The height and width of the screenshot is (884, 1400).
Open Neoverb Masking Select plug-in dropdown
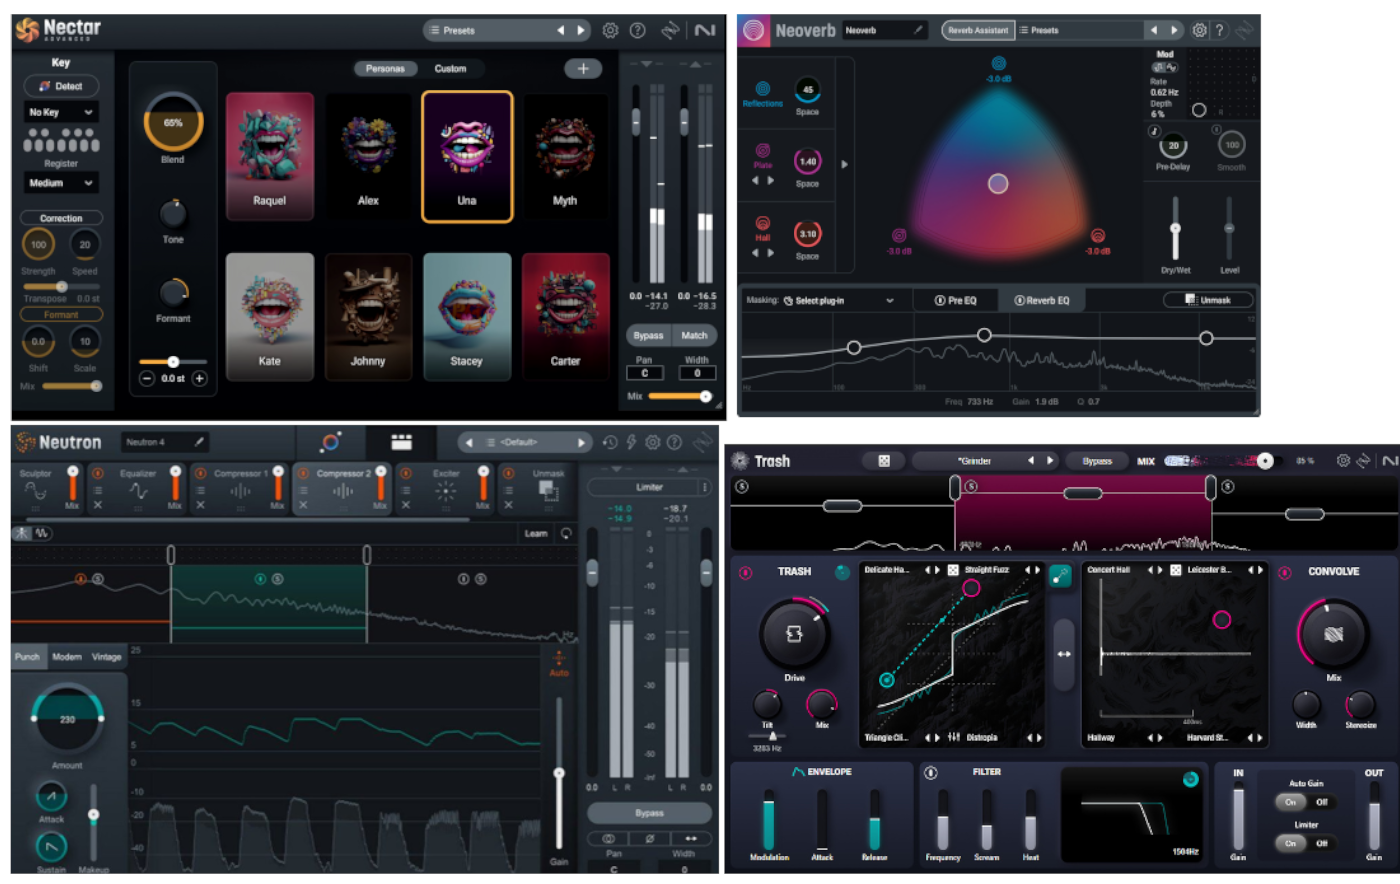839,300
